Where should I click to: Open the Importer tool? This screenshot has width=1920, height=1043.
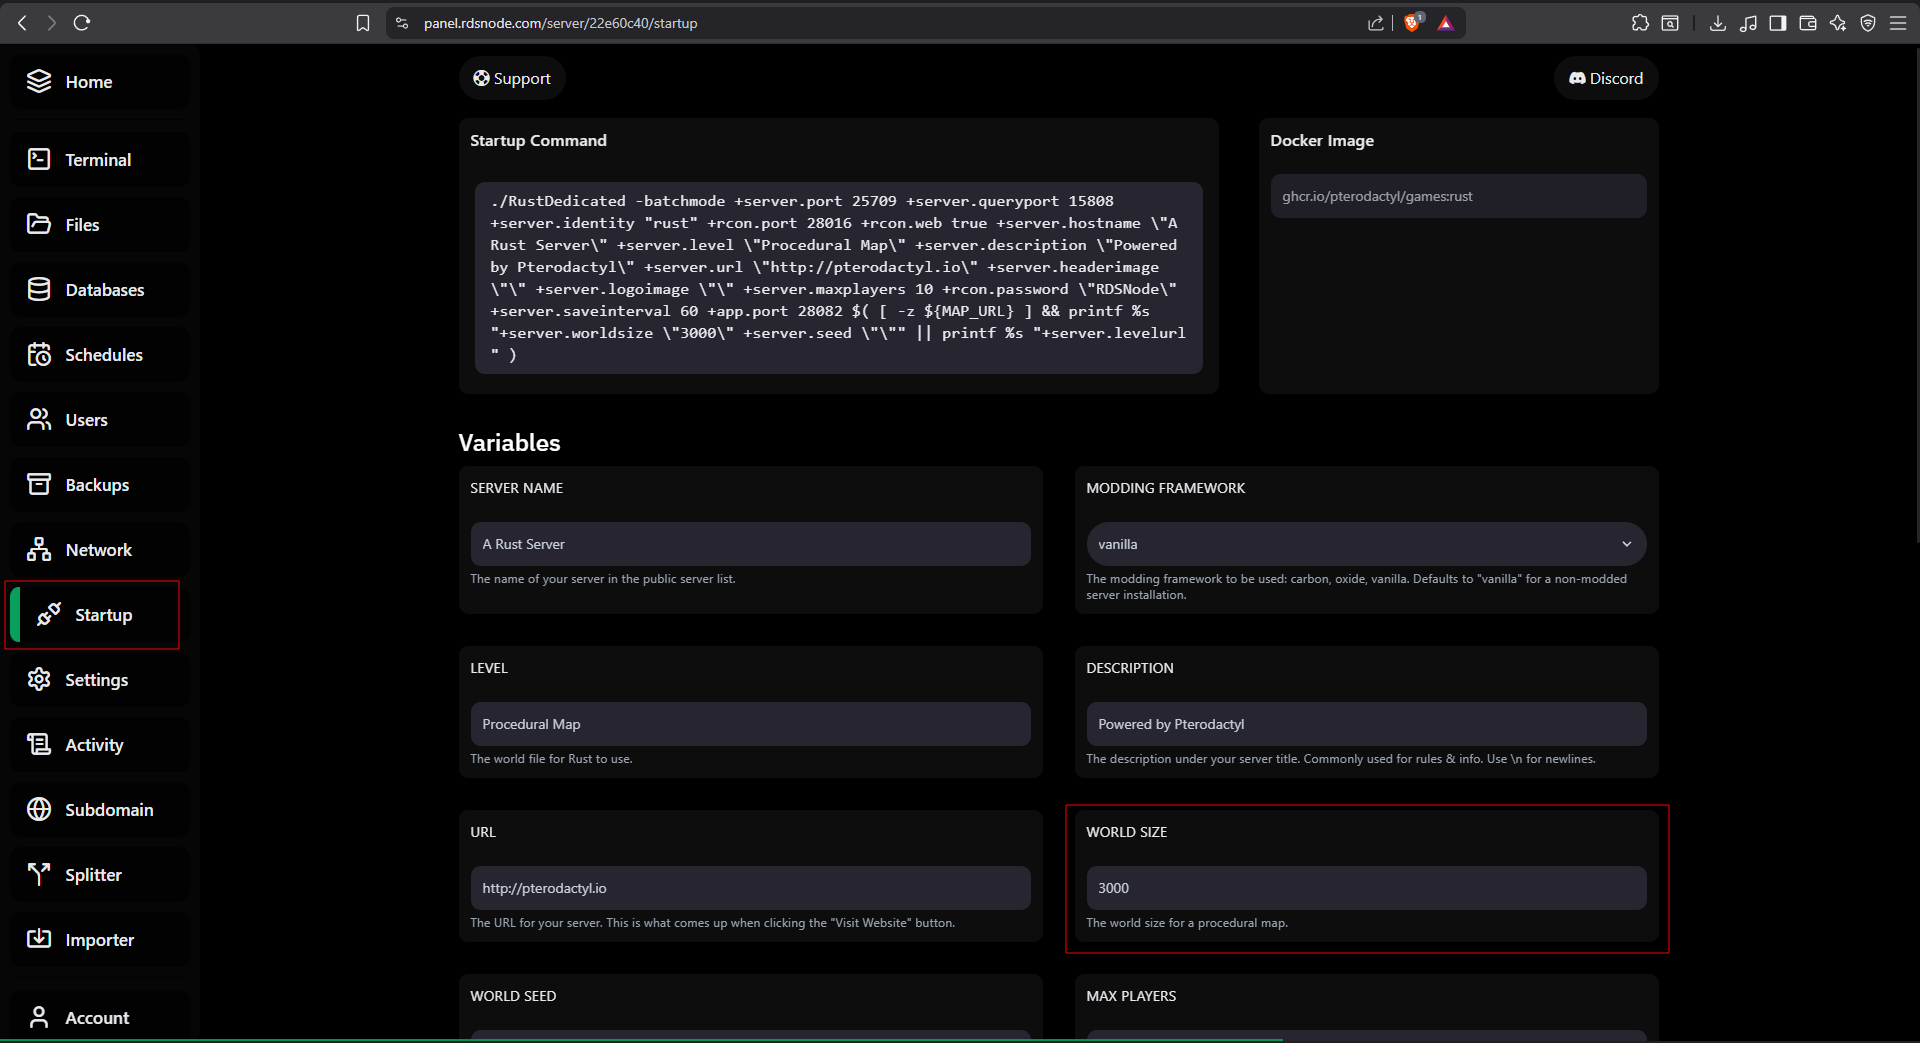[98, 940]
